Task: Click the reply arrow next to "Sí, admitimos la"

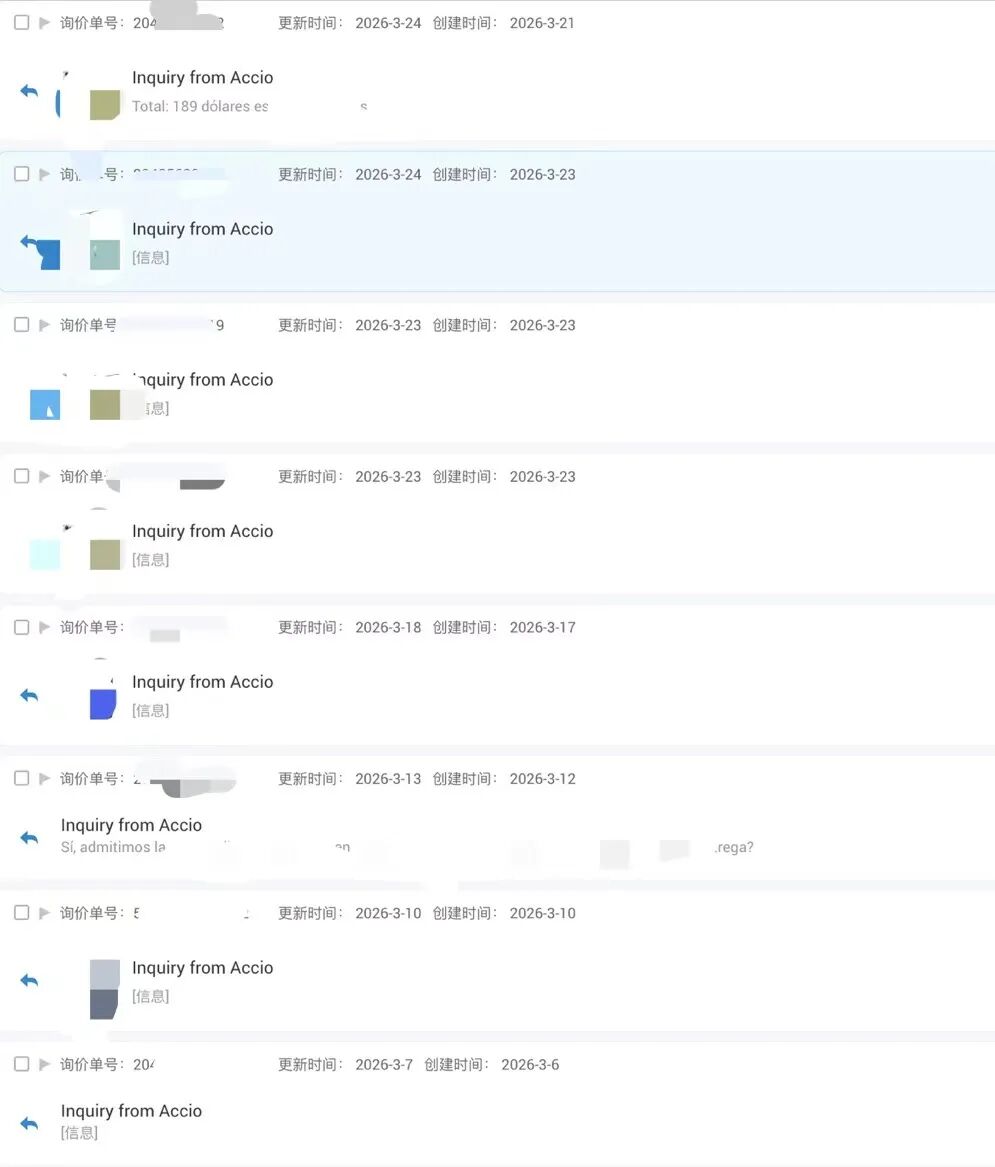Action: [x=29, y=837]
